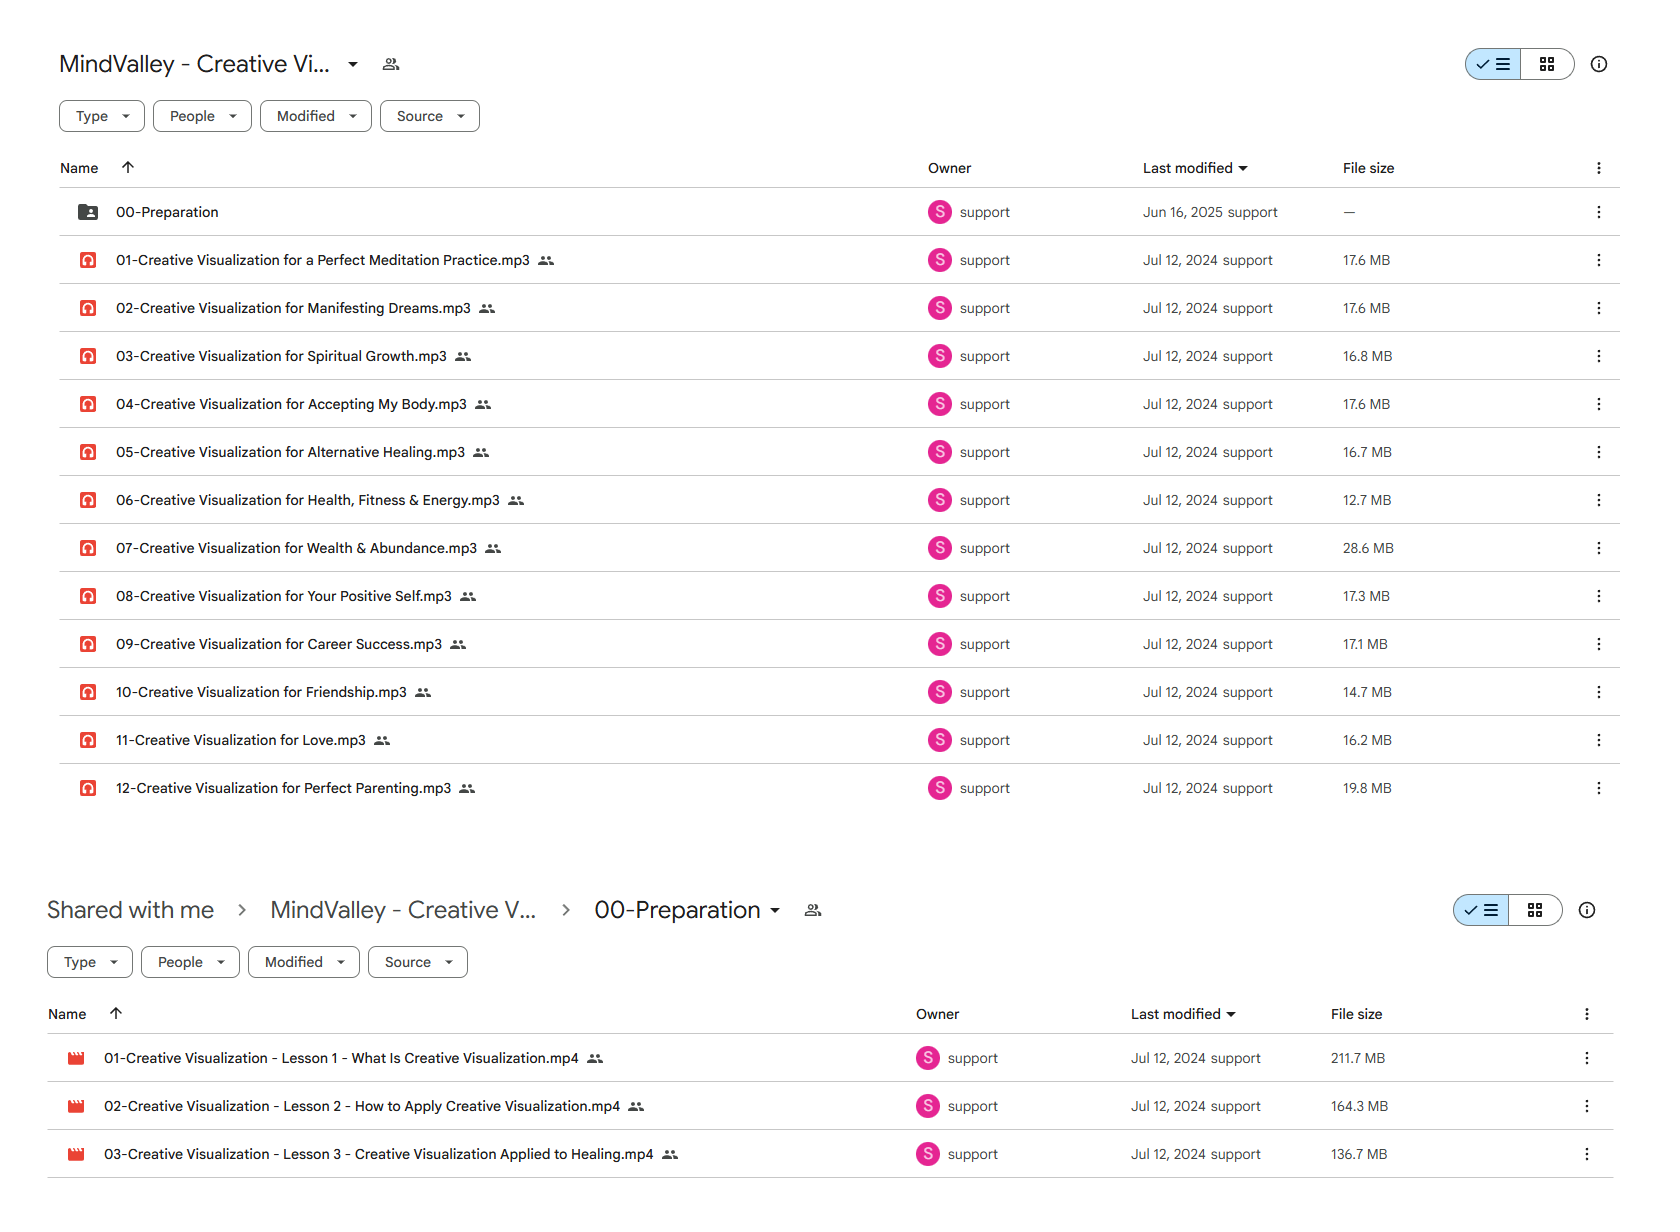Open People filter in top folder
Viewport: 1680px width, 1232px height.
point(202,116)
